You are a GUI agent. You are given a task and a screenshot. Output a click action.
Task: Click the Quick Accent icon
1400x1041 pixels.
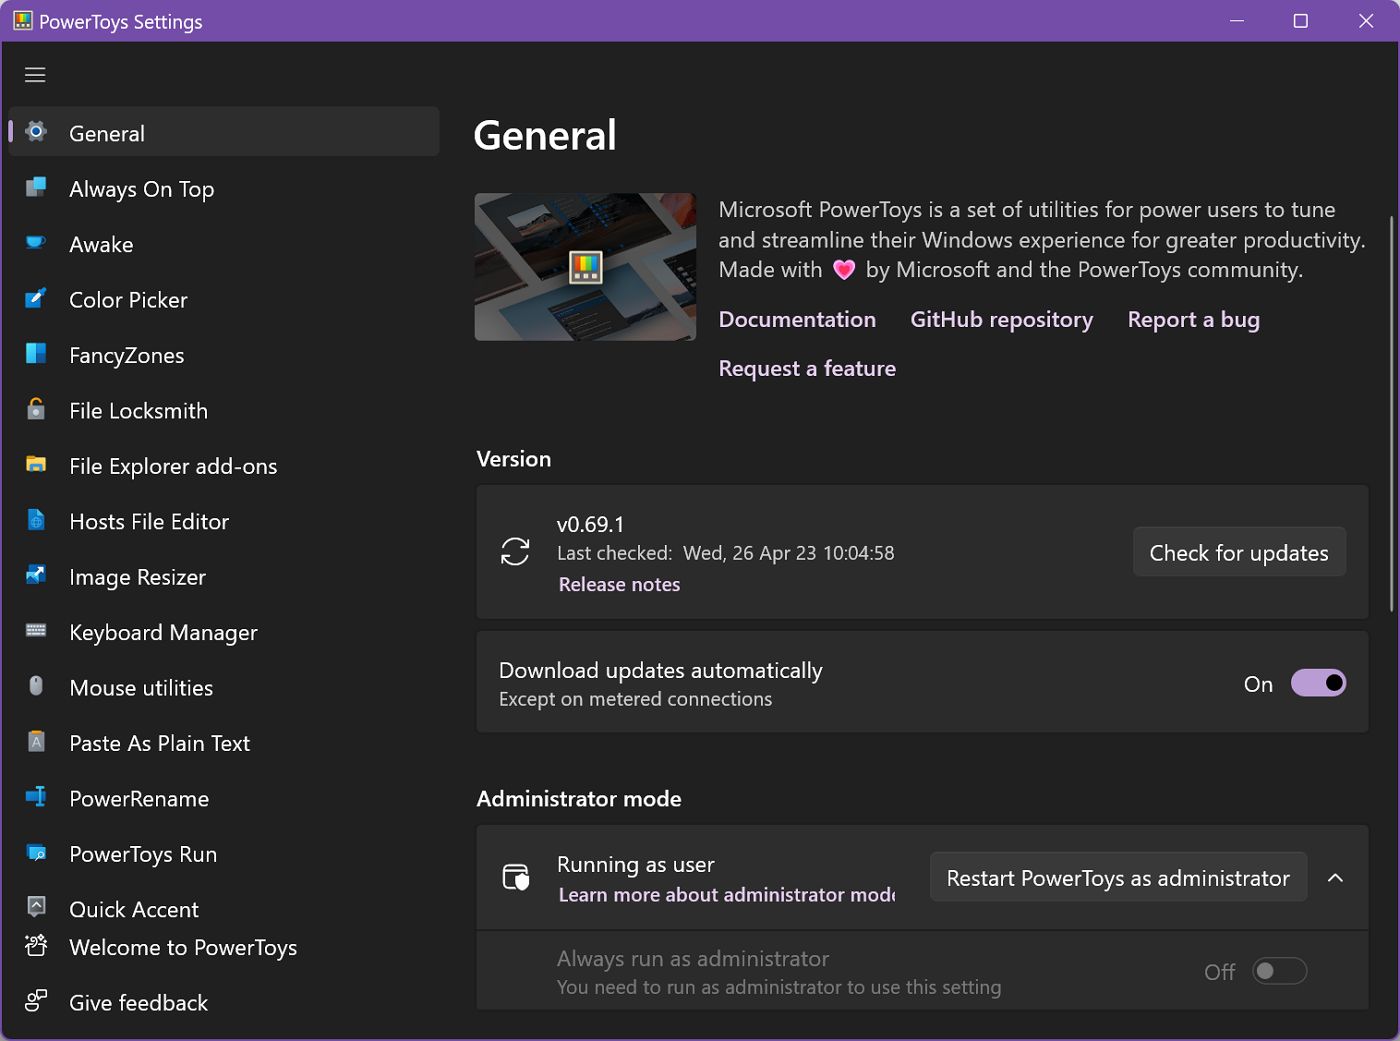point(36,906)
